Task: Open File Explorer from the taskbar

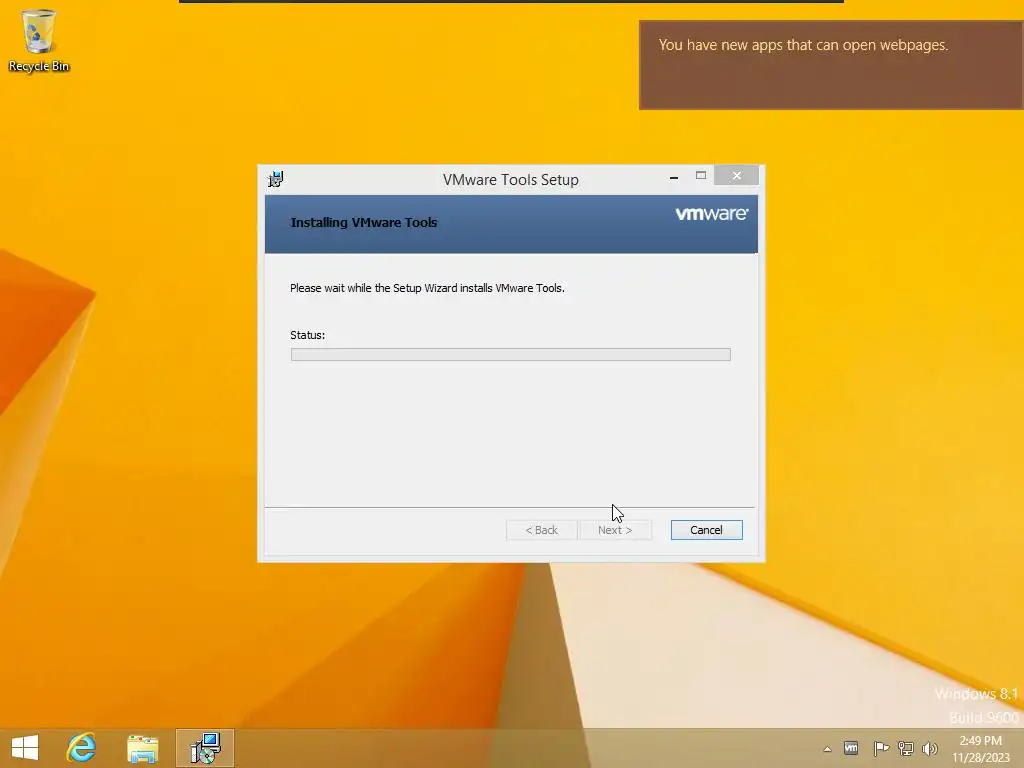Action: 142,748
